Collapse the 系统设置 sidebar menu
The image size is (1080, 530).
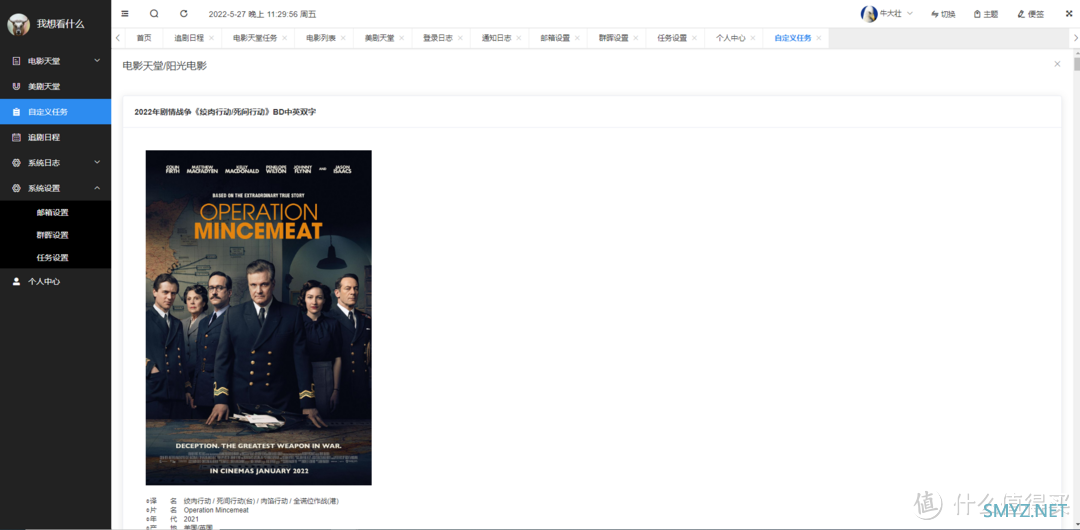(x=55, y=188)
